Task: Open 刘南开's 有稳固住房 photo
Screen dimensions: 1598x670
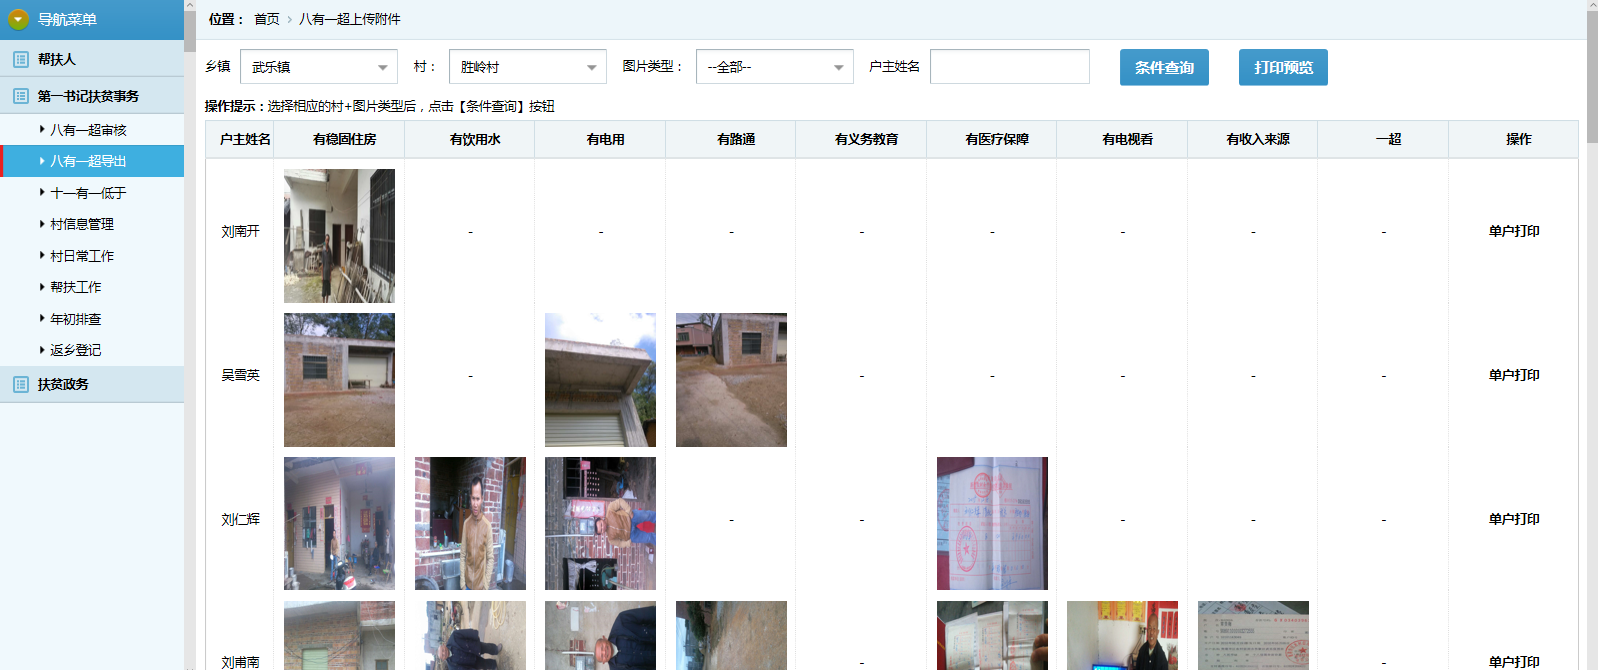Action: pyautogui.click(x=339, y=236)
